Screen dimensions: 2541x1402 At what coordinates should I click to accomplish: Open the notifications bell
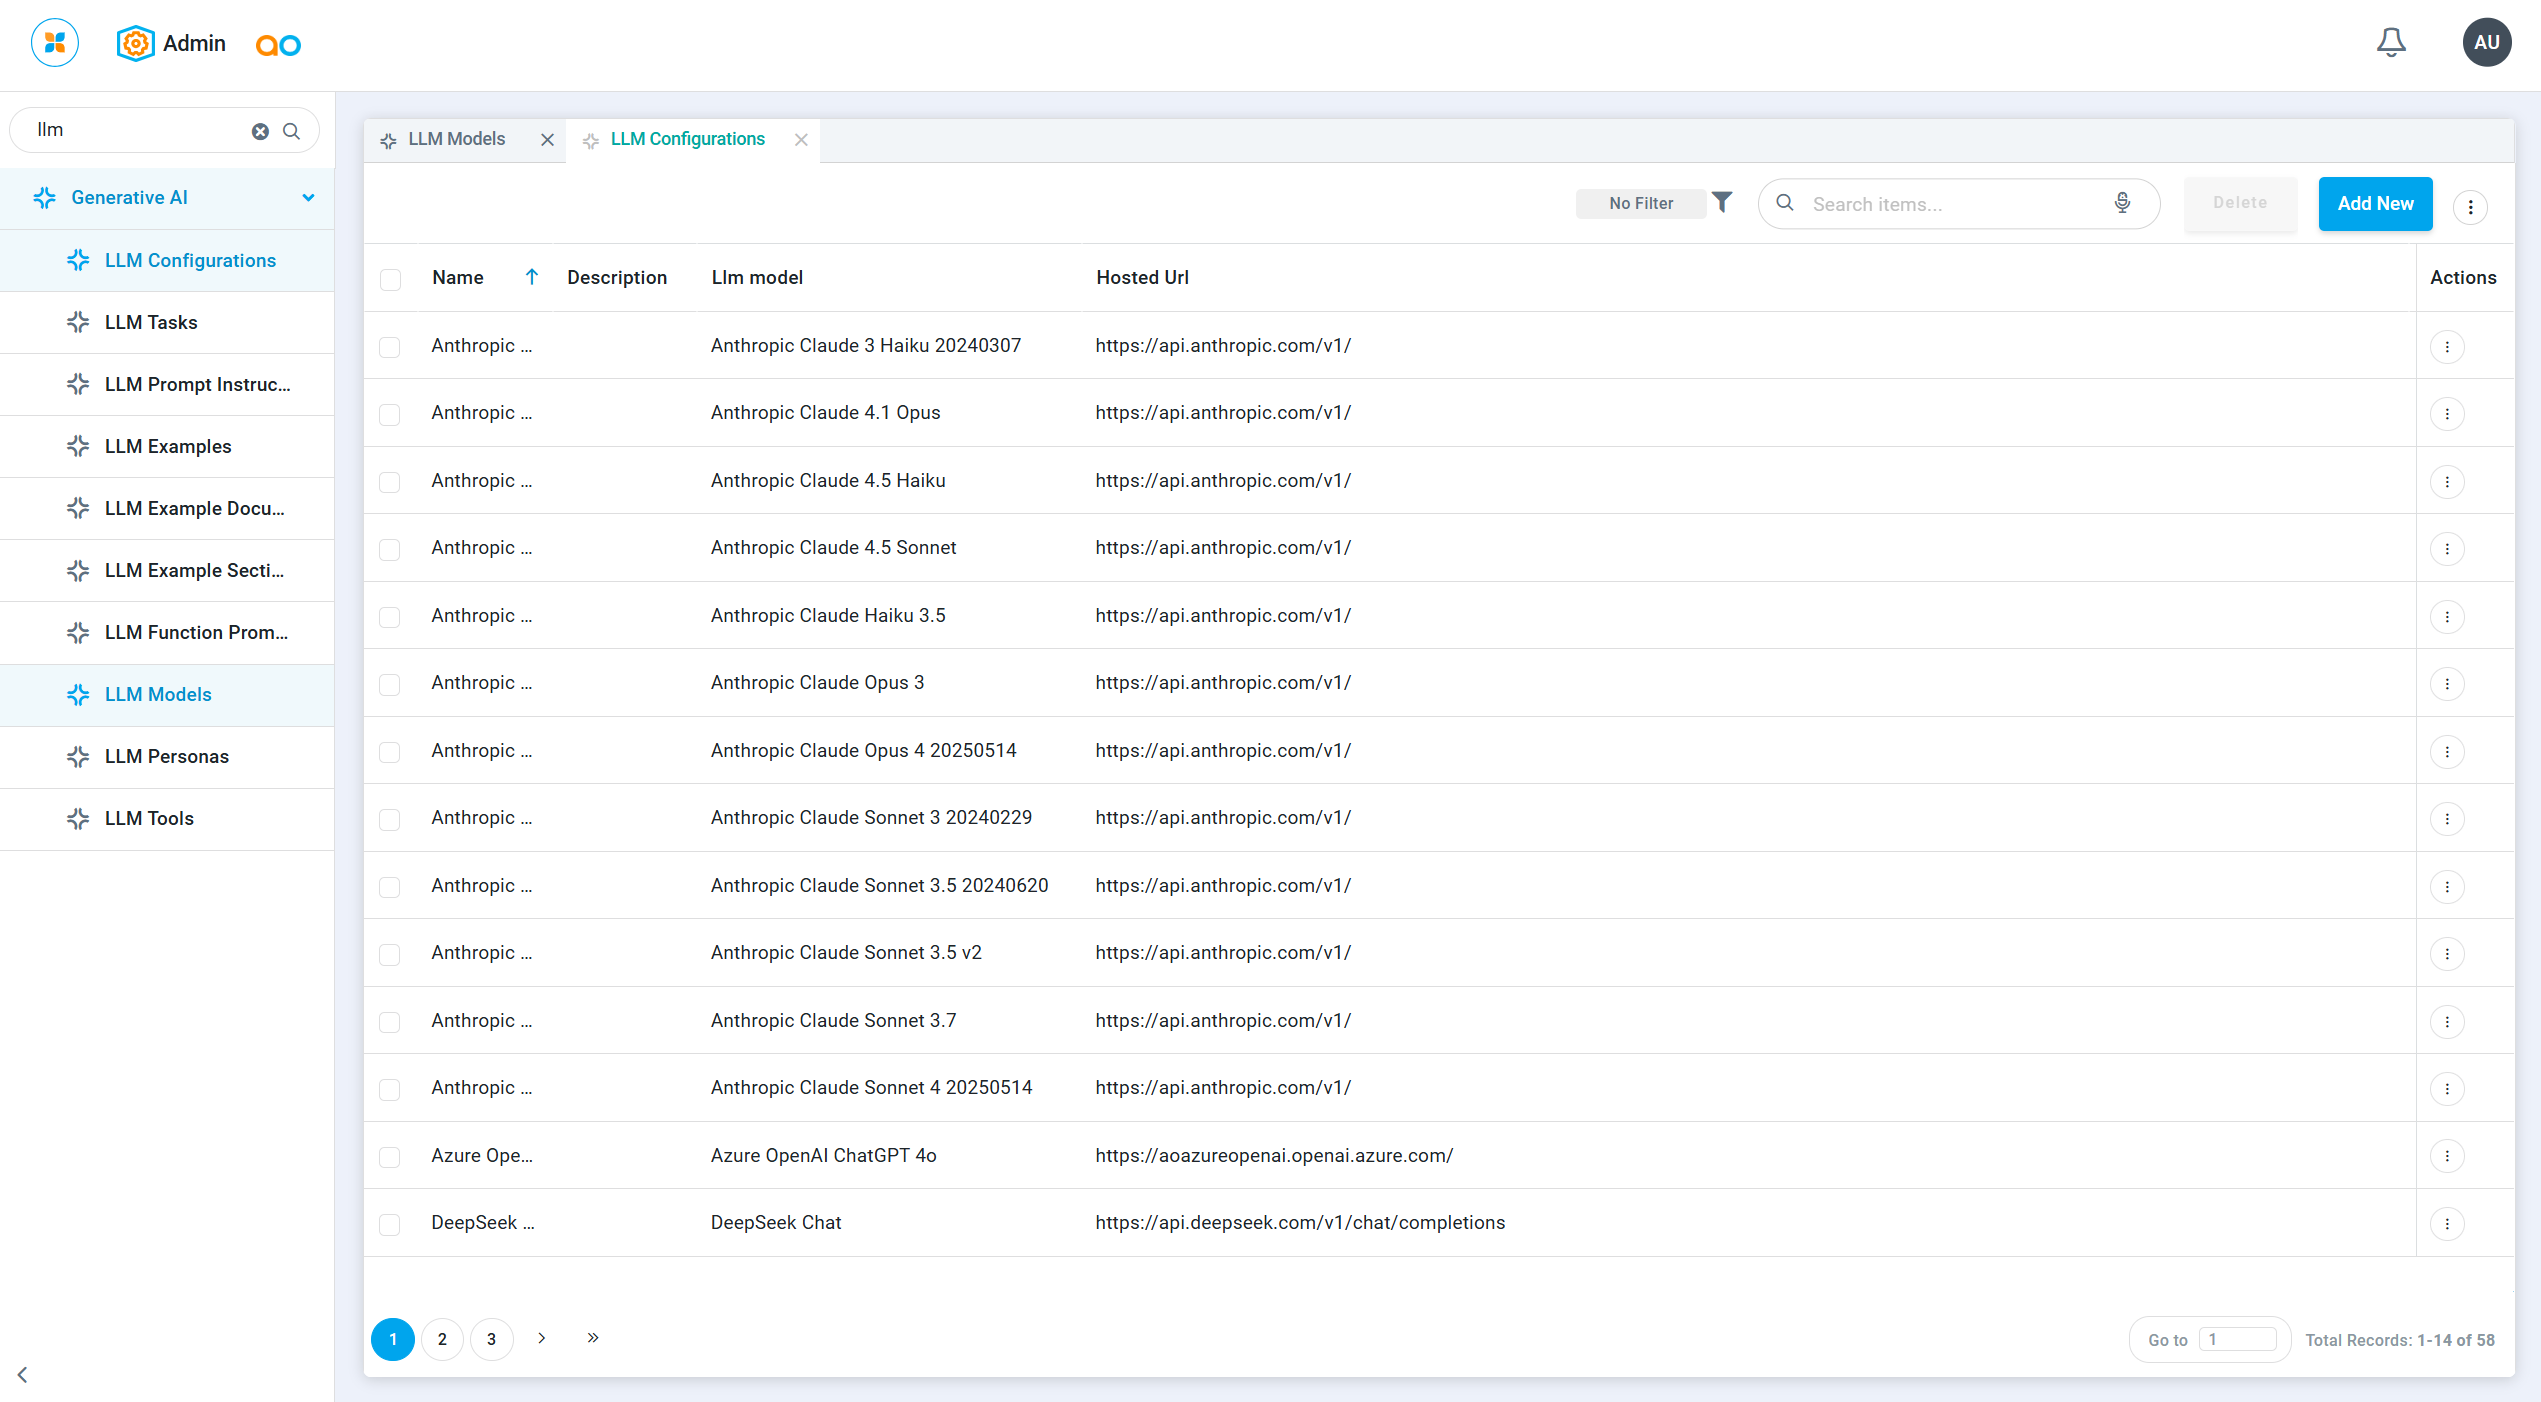[2391, 42]
